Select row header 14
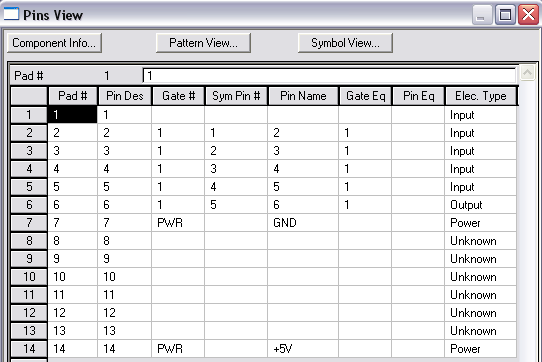 point(29,349)
